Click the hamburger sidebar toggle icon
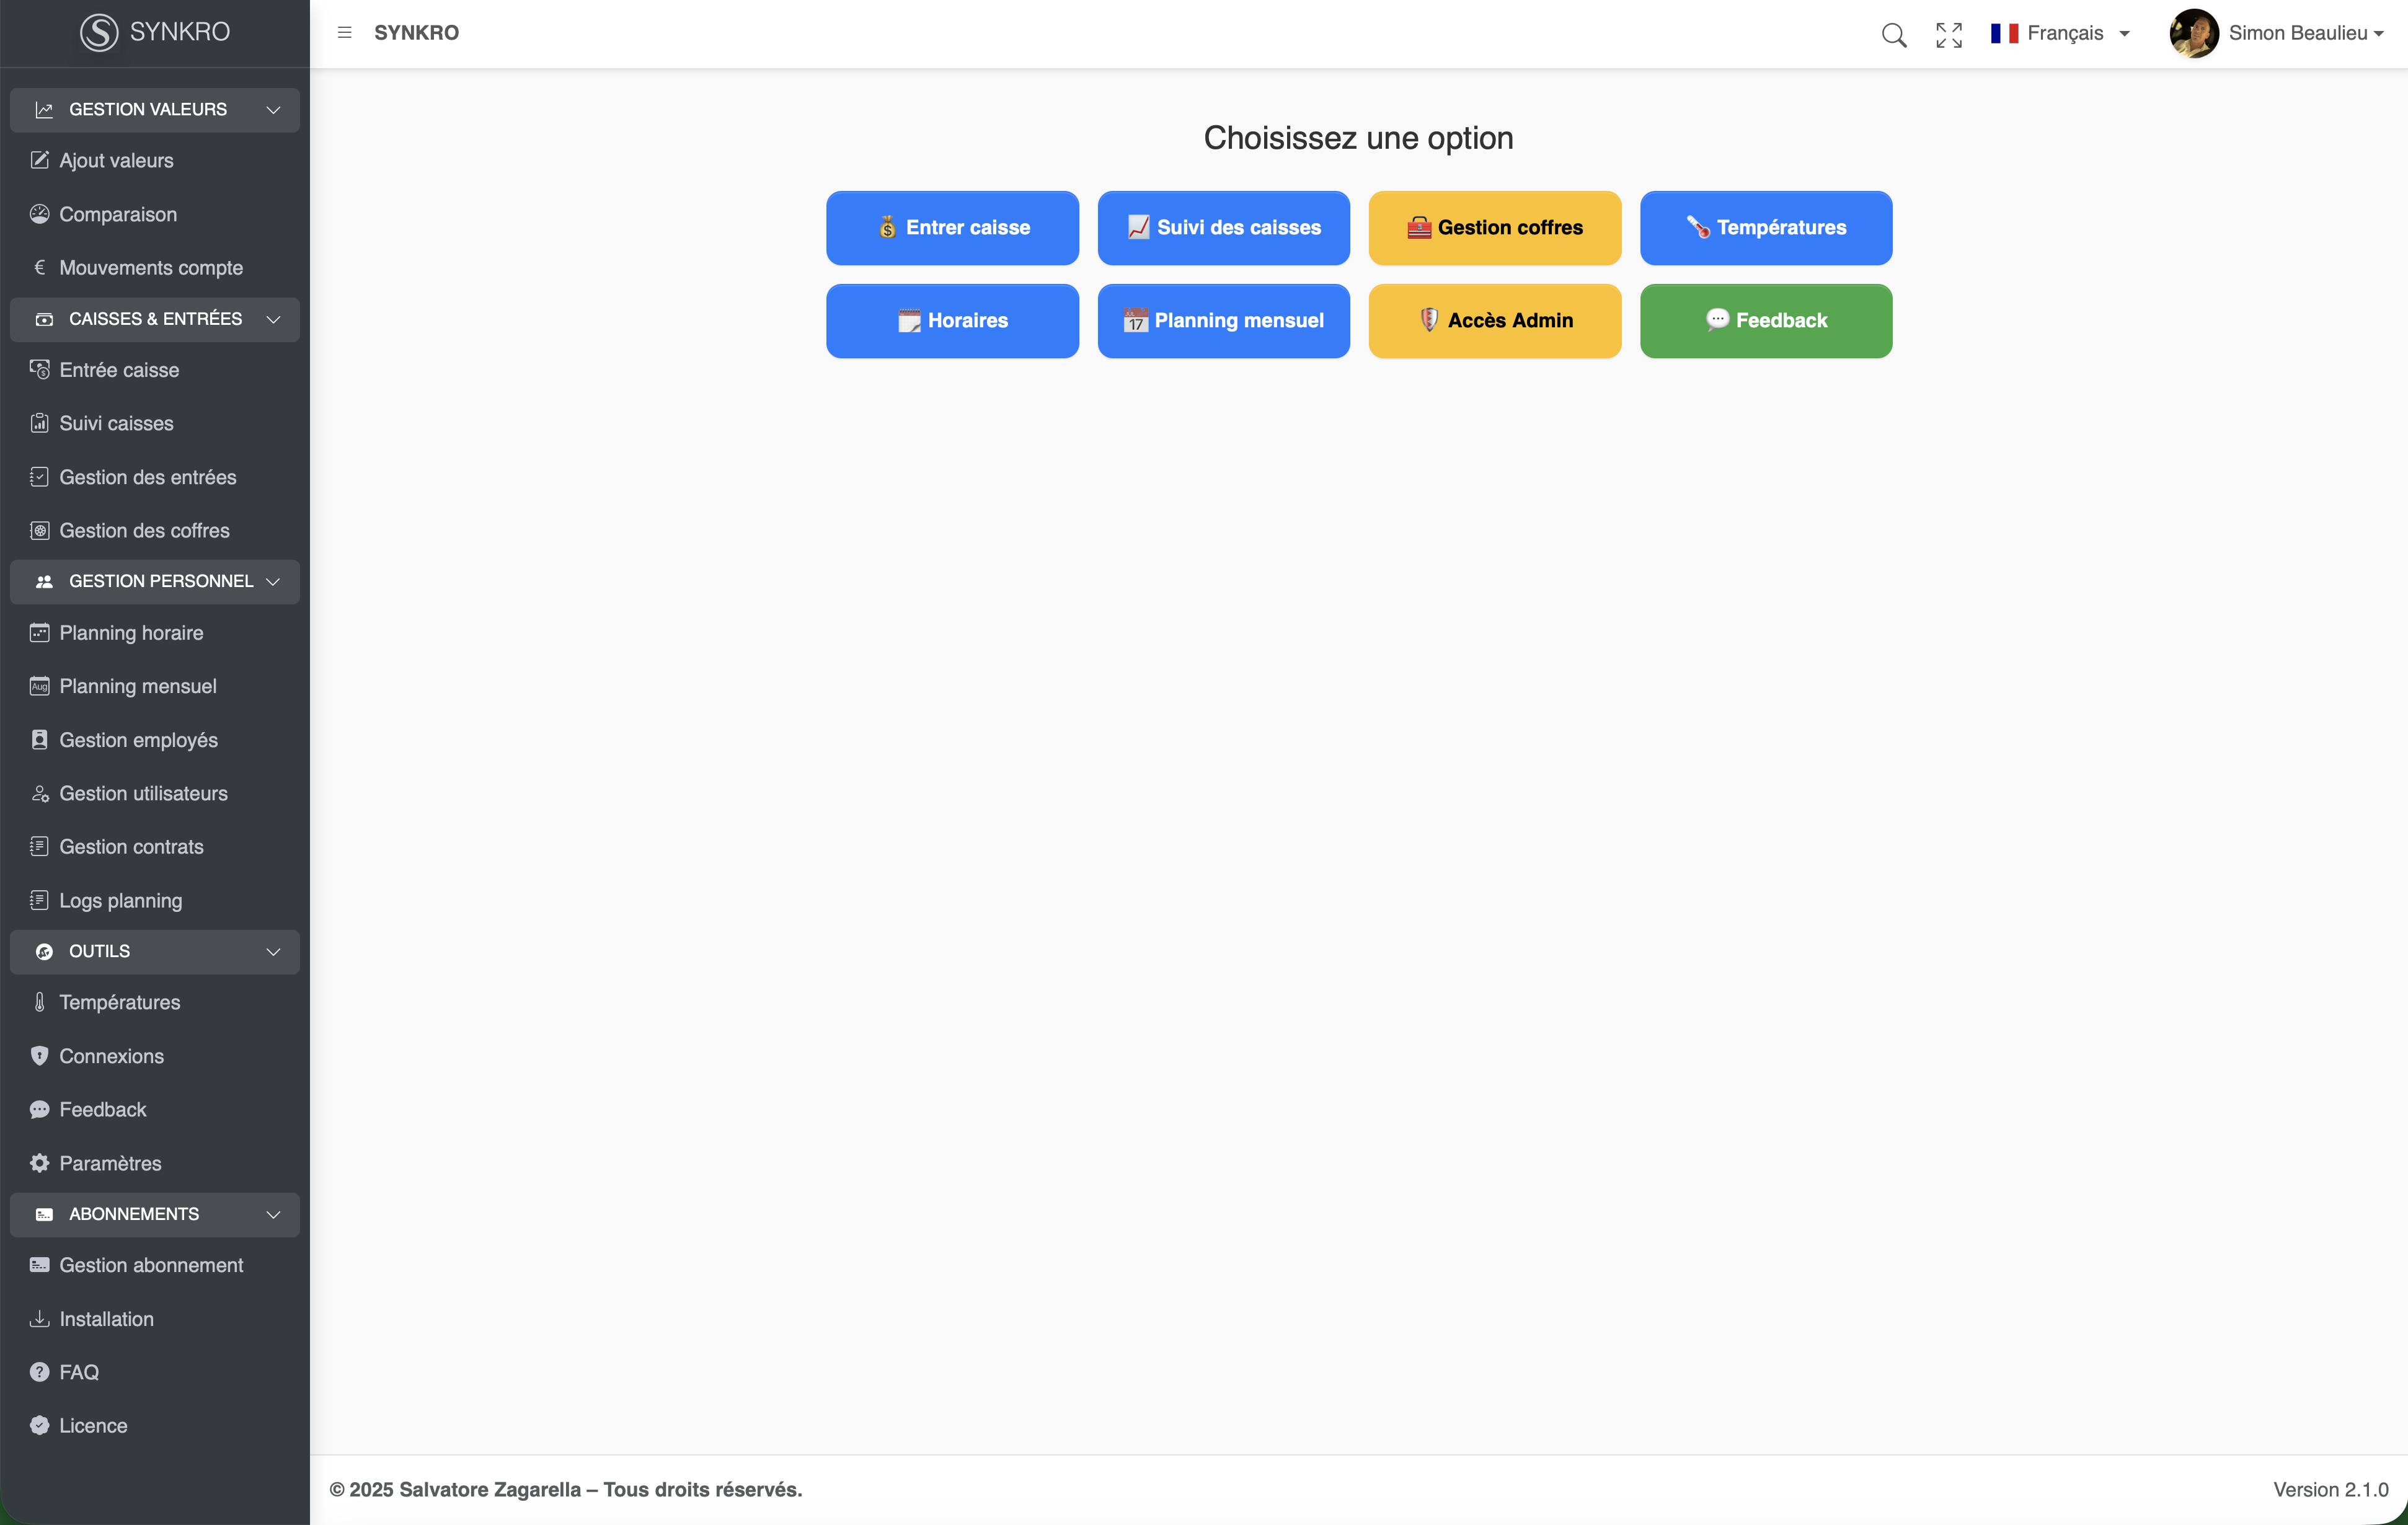2408x1525 pixels. point(345,33)
